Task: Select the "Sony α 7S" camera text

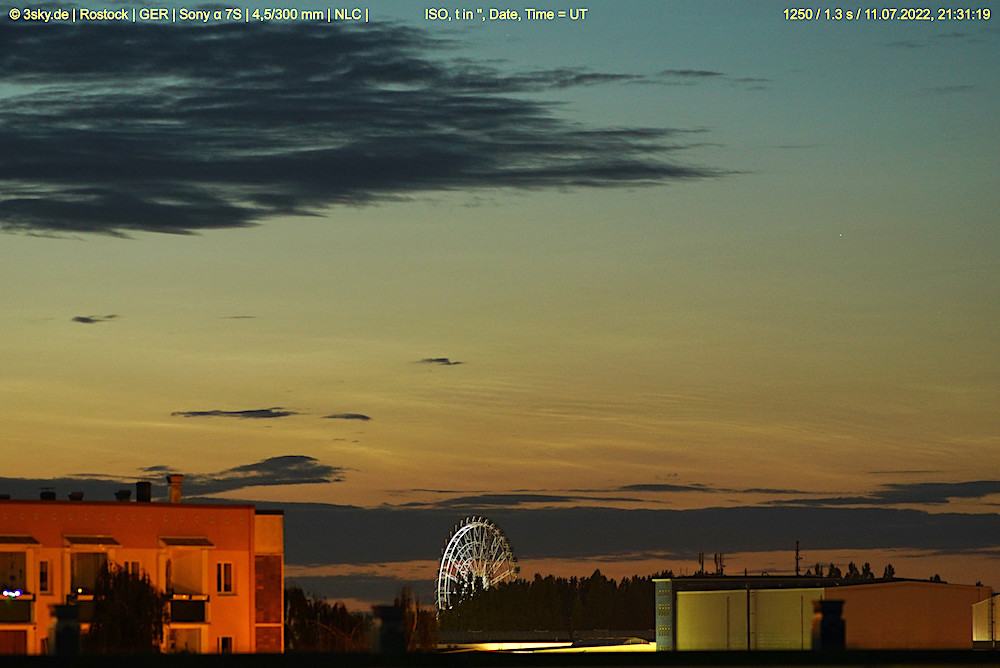Action: coord(210,15)
